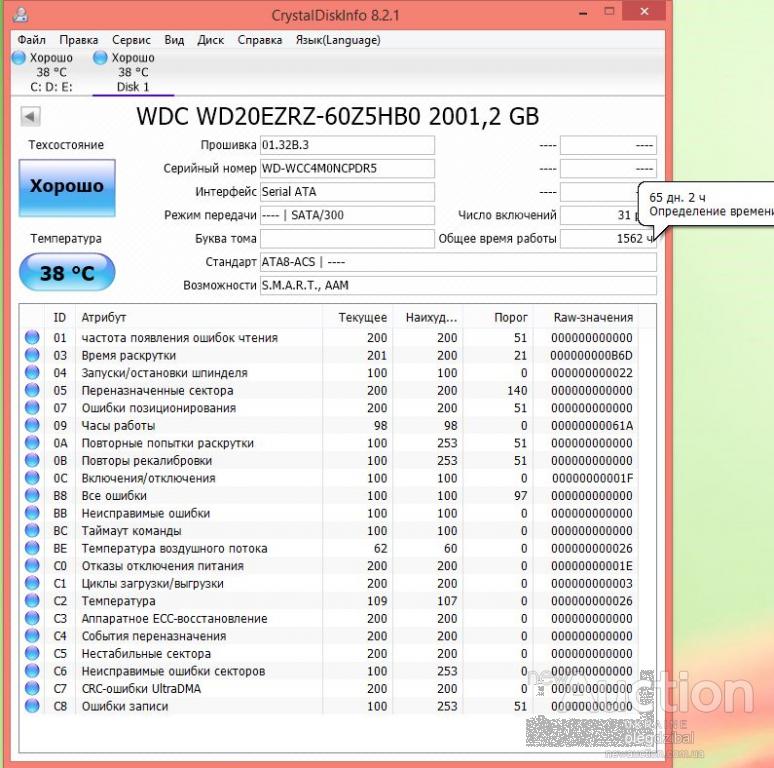Click the Интерфейс field Serial ATA
This screenshot has width=774, height=768.
pyautogui.click(x=347, y=192)
